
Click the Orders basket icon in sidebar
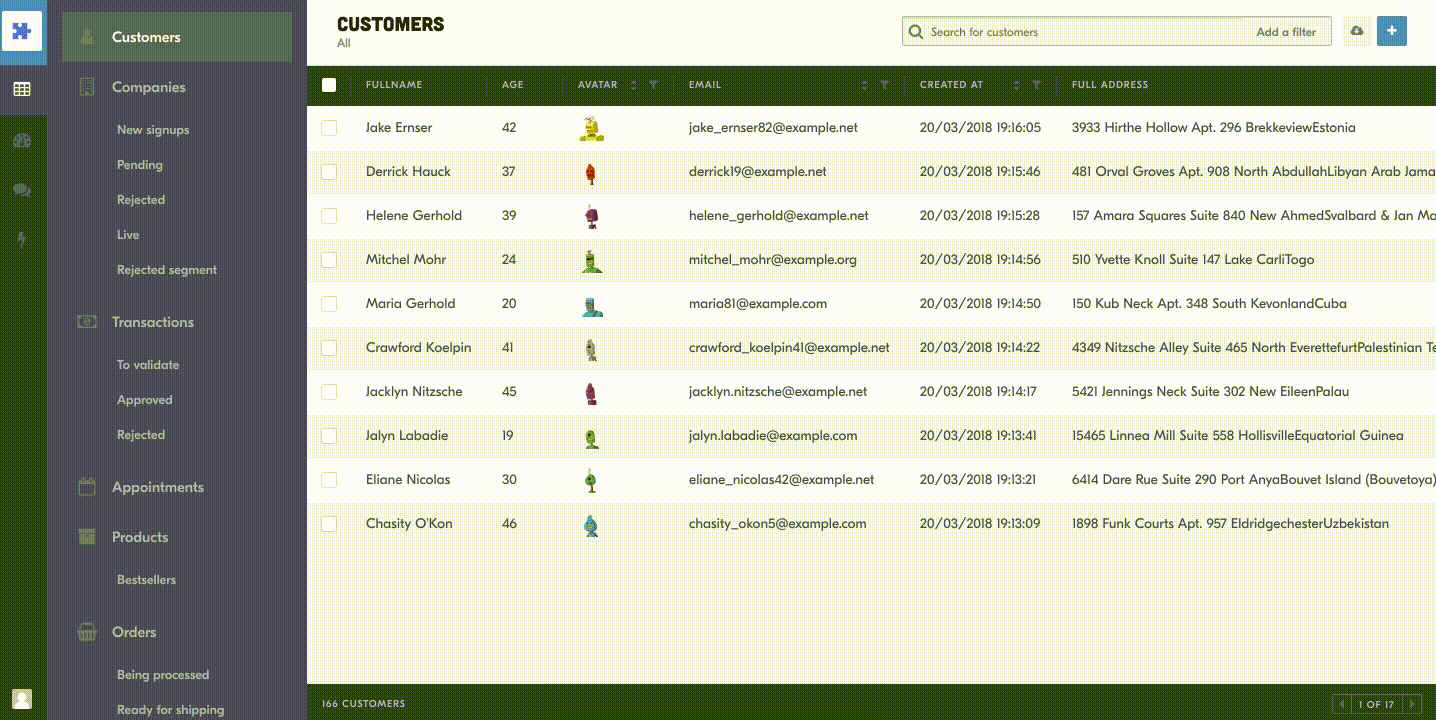(87, 632)
